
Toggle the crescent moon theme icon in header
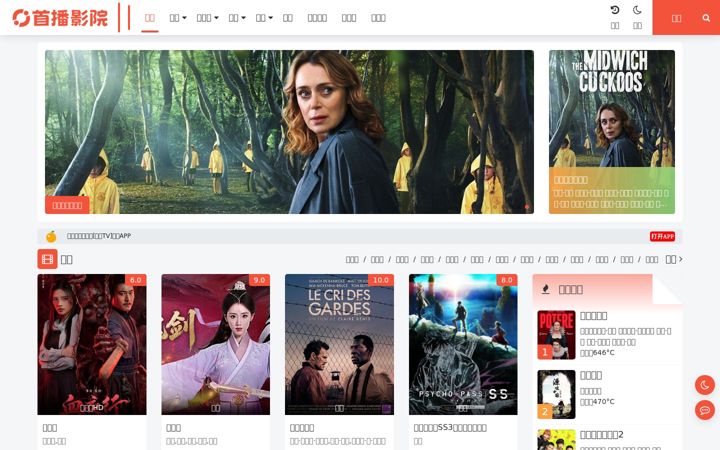(637, 10)
